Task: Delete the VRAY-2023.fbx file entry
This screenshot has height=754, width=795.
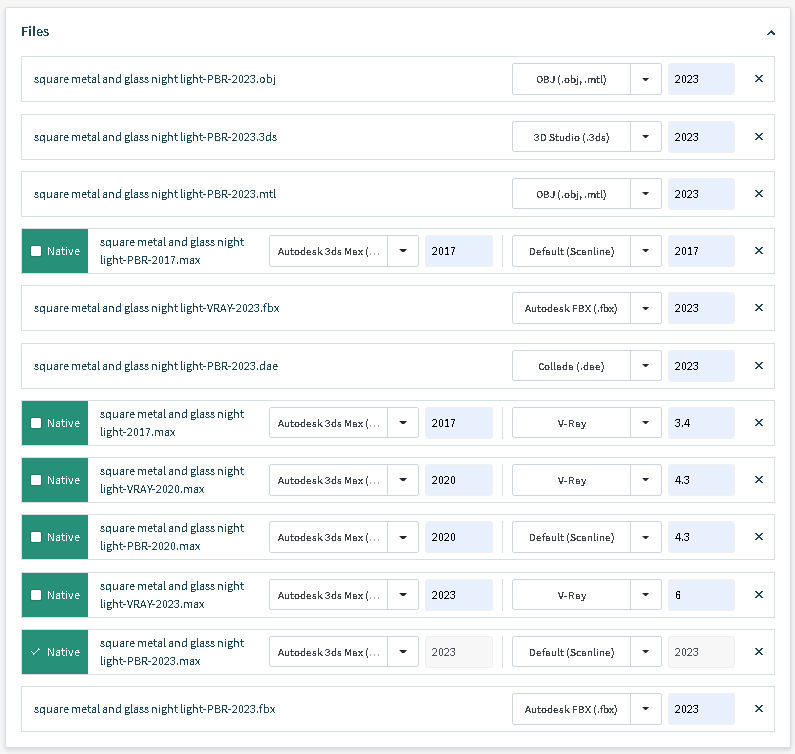Action: point(758,308)
